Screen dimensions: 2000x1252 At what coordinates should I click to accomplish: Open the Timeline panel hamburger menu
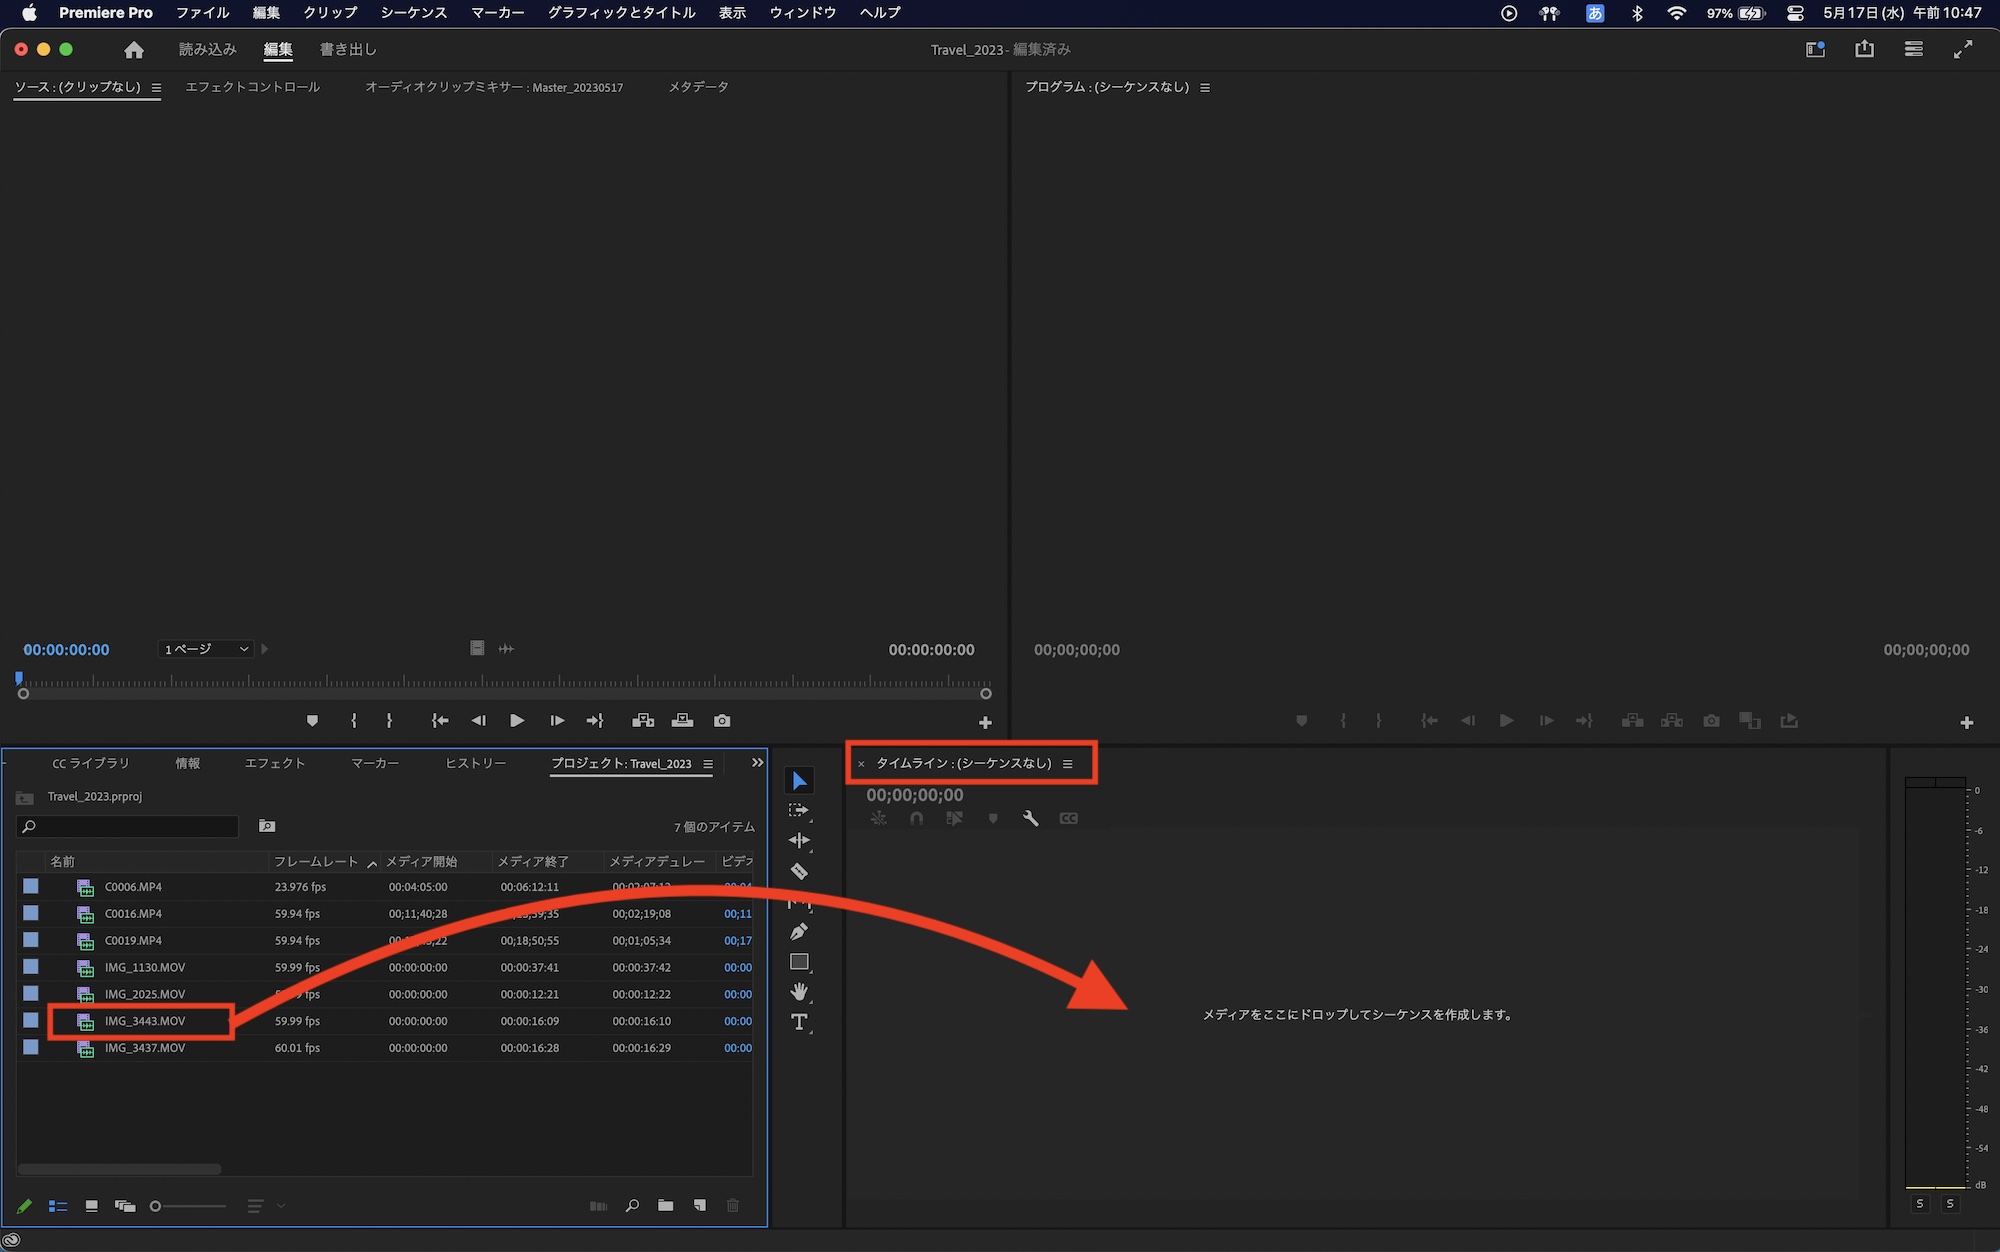[1068, 764]
